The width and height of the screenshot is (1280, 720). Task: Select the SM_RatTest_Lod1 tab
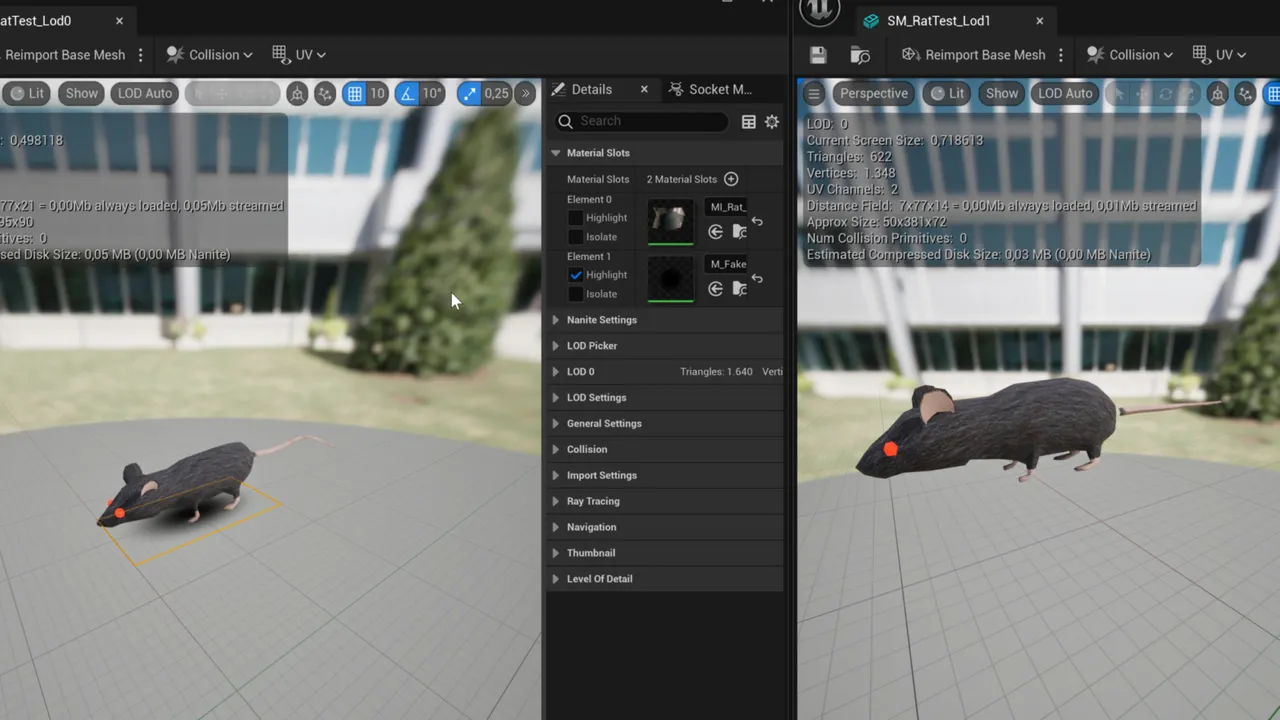[x=938, y=20]
